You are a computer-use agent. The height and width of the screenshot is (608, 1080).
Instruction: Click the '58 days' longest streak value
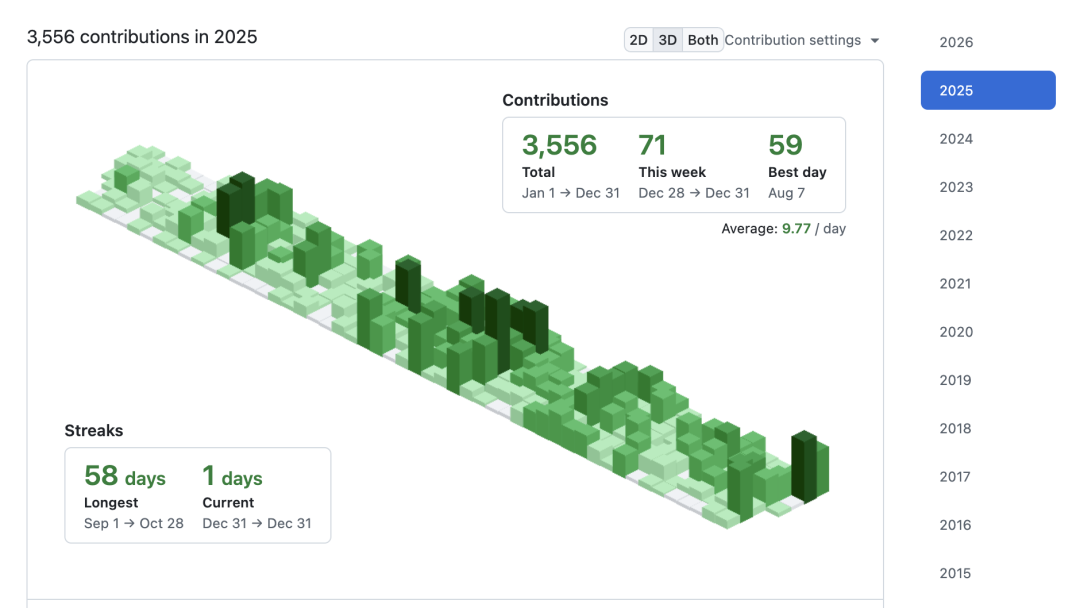click(x=125, y=476)
